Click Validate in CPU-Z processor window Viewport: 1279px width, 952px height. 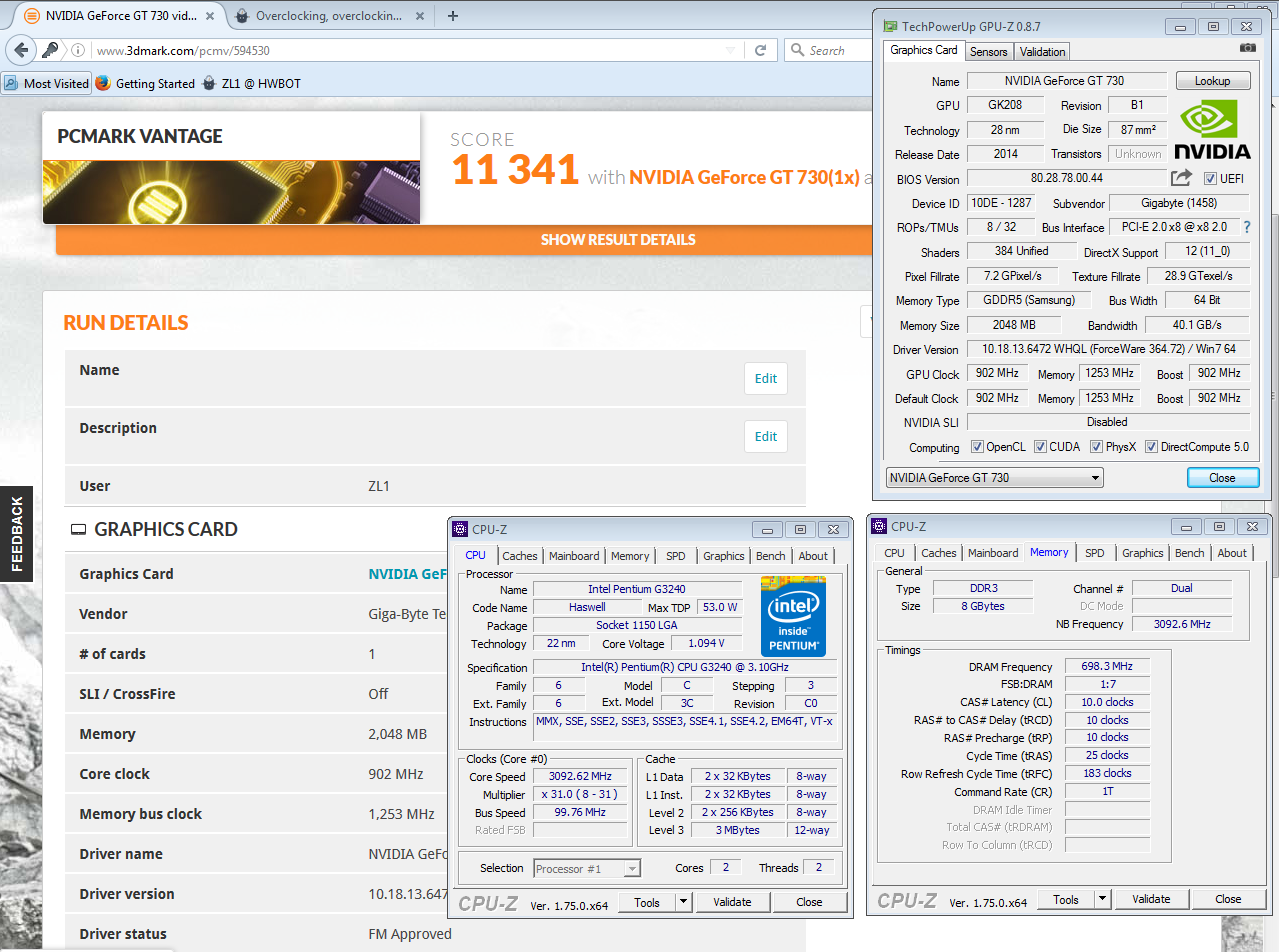coord(732,902)
